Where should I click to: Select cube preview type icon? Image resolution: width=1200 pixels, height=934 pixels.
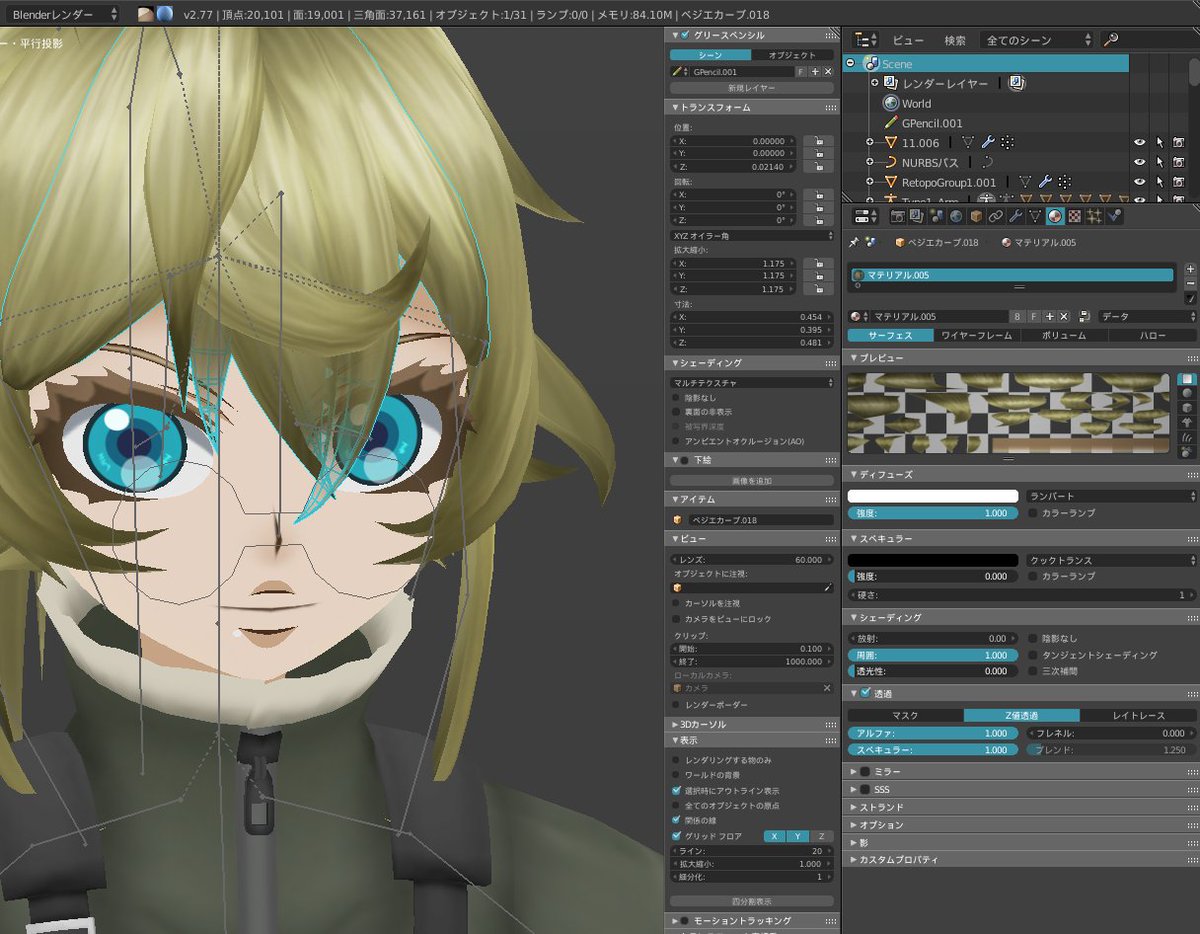pos(1187,408)
